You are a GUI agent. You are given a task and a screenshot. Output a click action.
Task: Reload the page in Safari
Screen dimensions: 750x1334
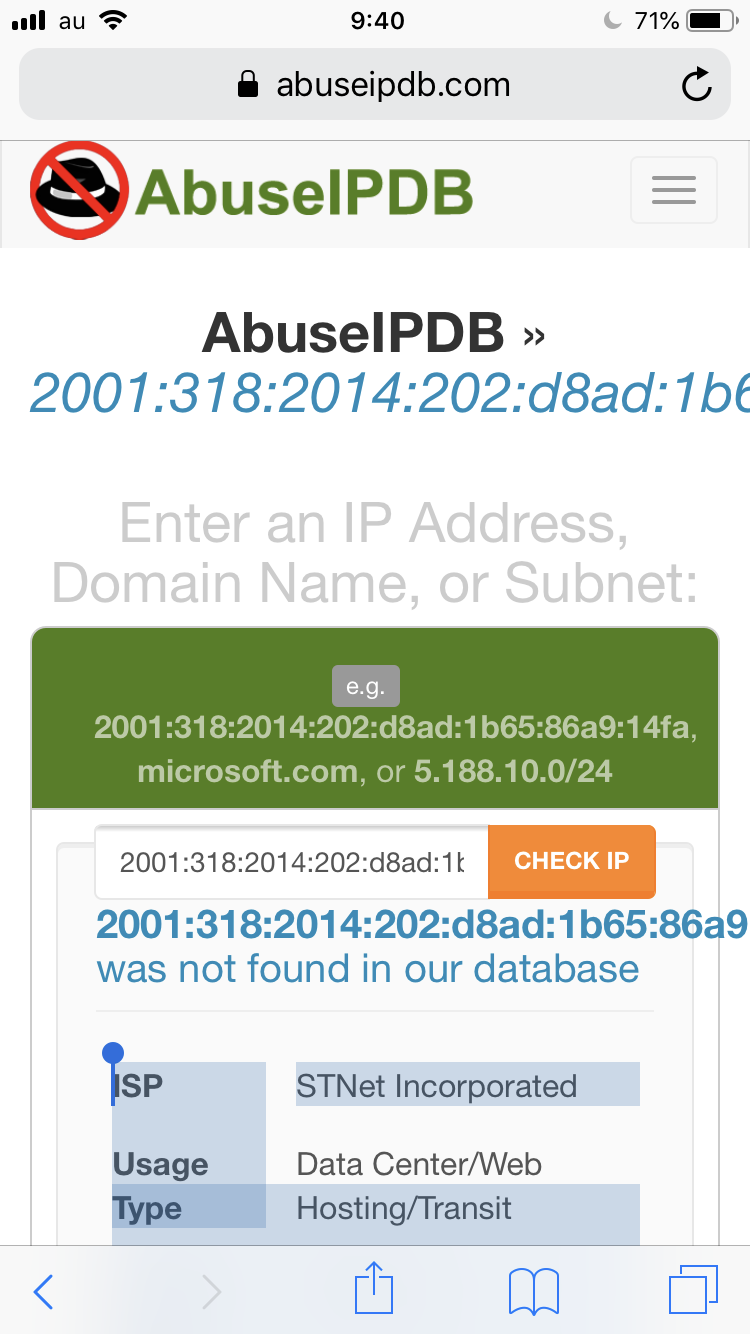[696, 85]
